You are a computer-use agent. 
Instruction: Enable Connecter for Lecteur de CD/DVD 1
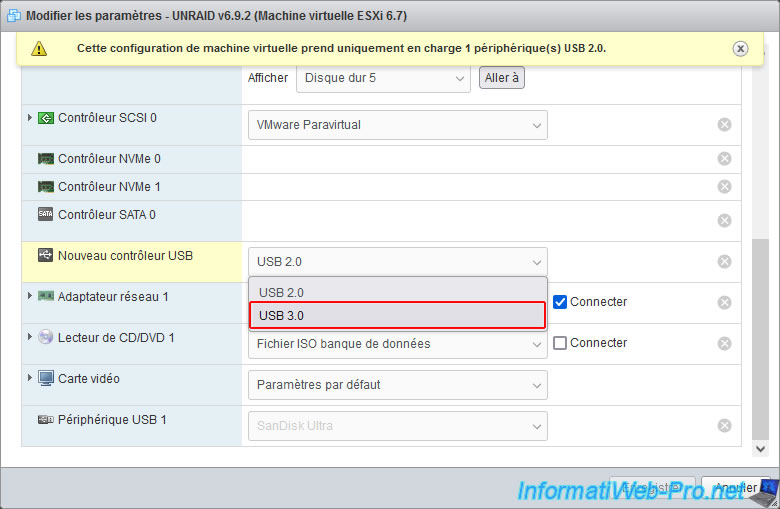tap(560, 343)
